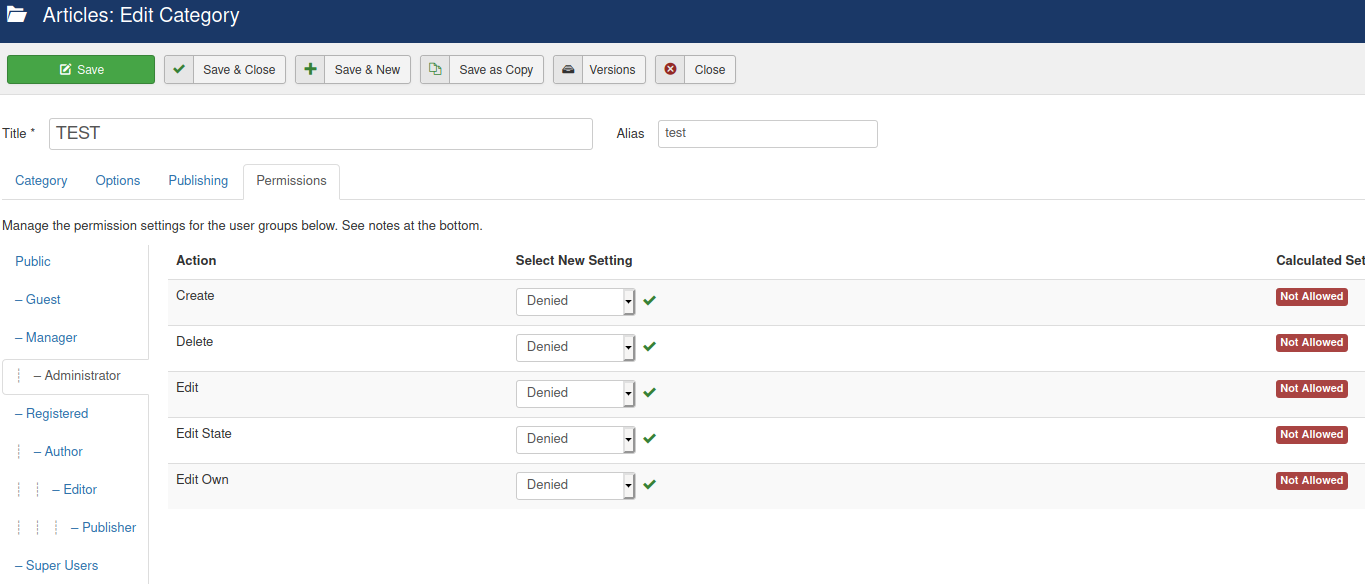Viewport: 1365px width, 584px height.
Task: Open the Edit Own permission dropdown
Action: click(575, 485)
